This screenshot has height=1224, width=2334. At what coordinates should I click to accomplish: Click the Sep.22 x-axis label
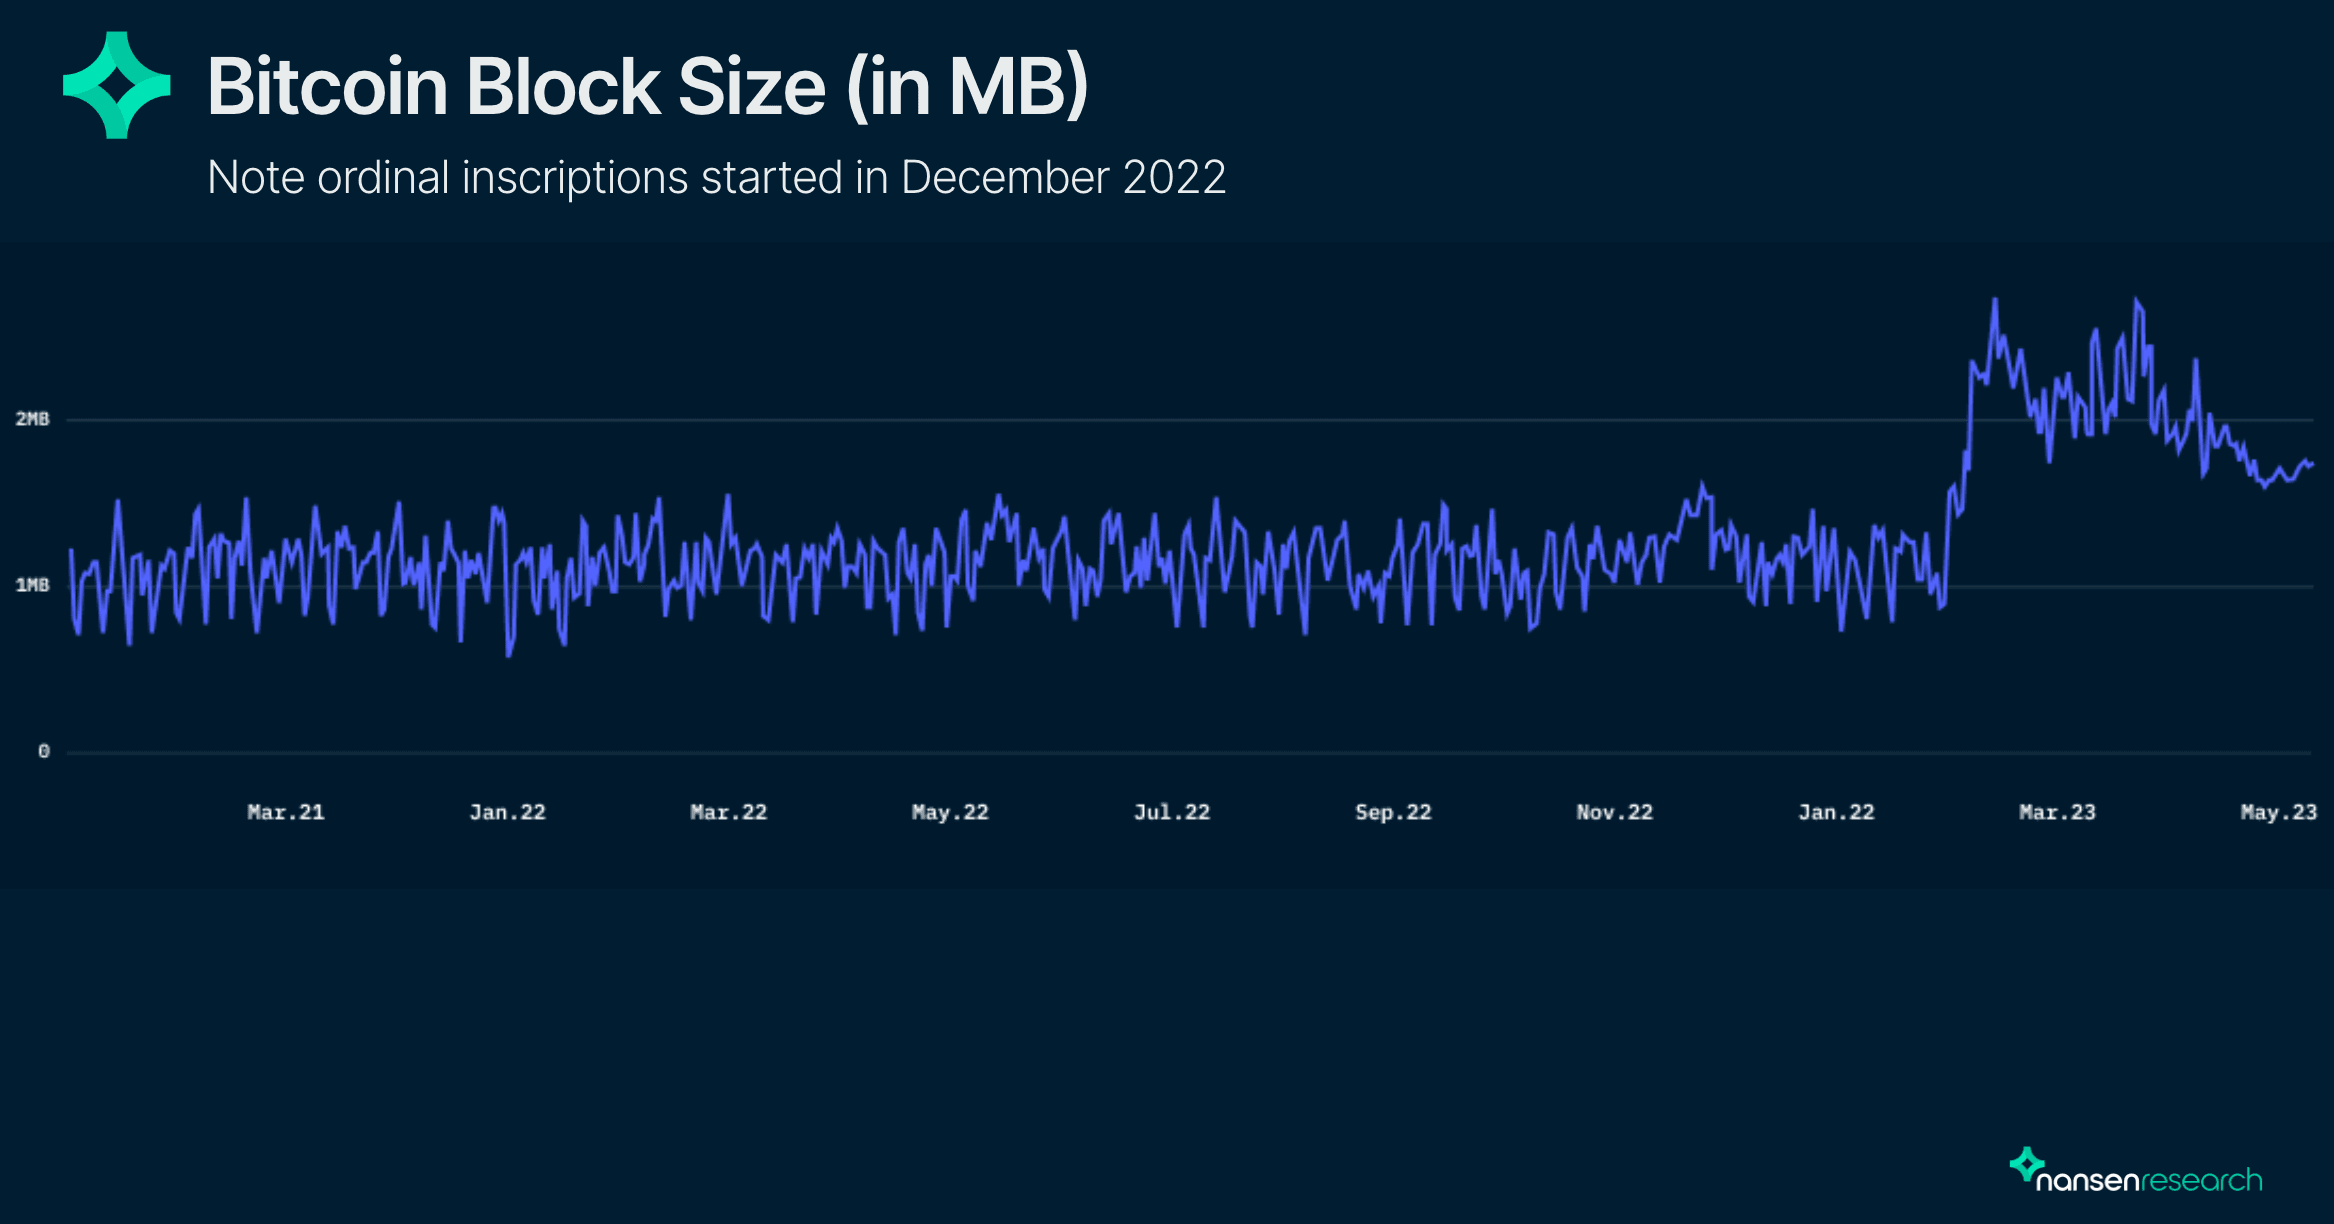coord(1393,812)
